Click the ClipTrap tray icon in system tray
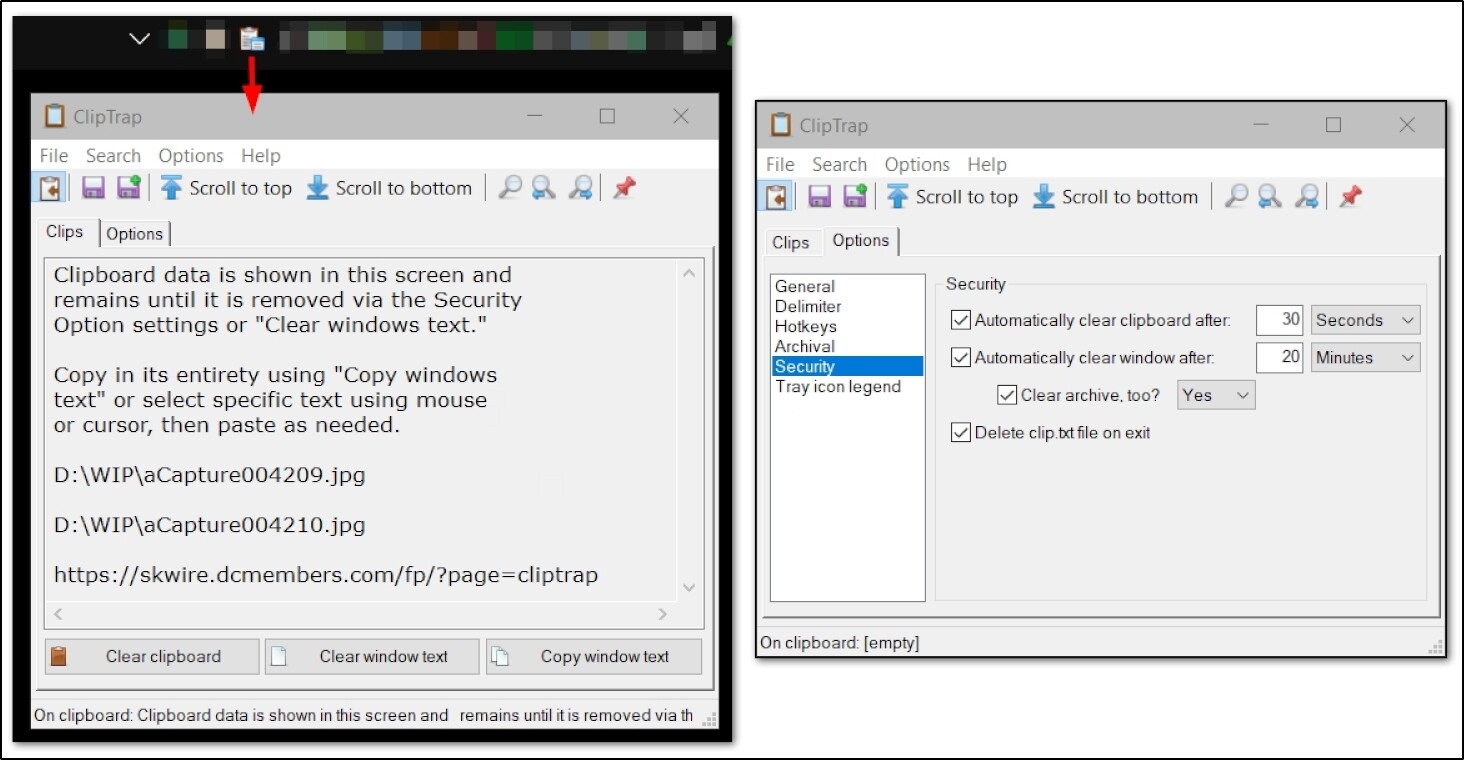Viewport: 1464px width, 760px height. click(252, 40)
